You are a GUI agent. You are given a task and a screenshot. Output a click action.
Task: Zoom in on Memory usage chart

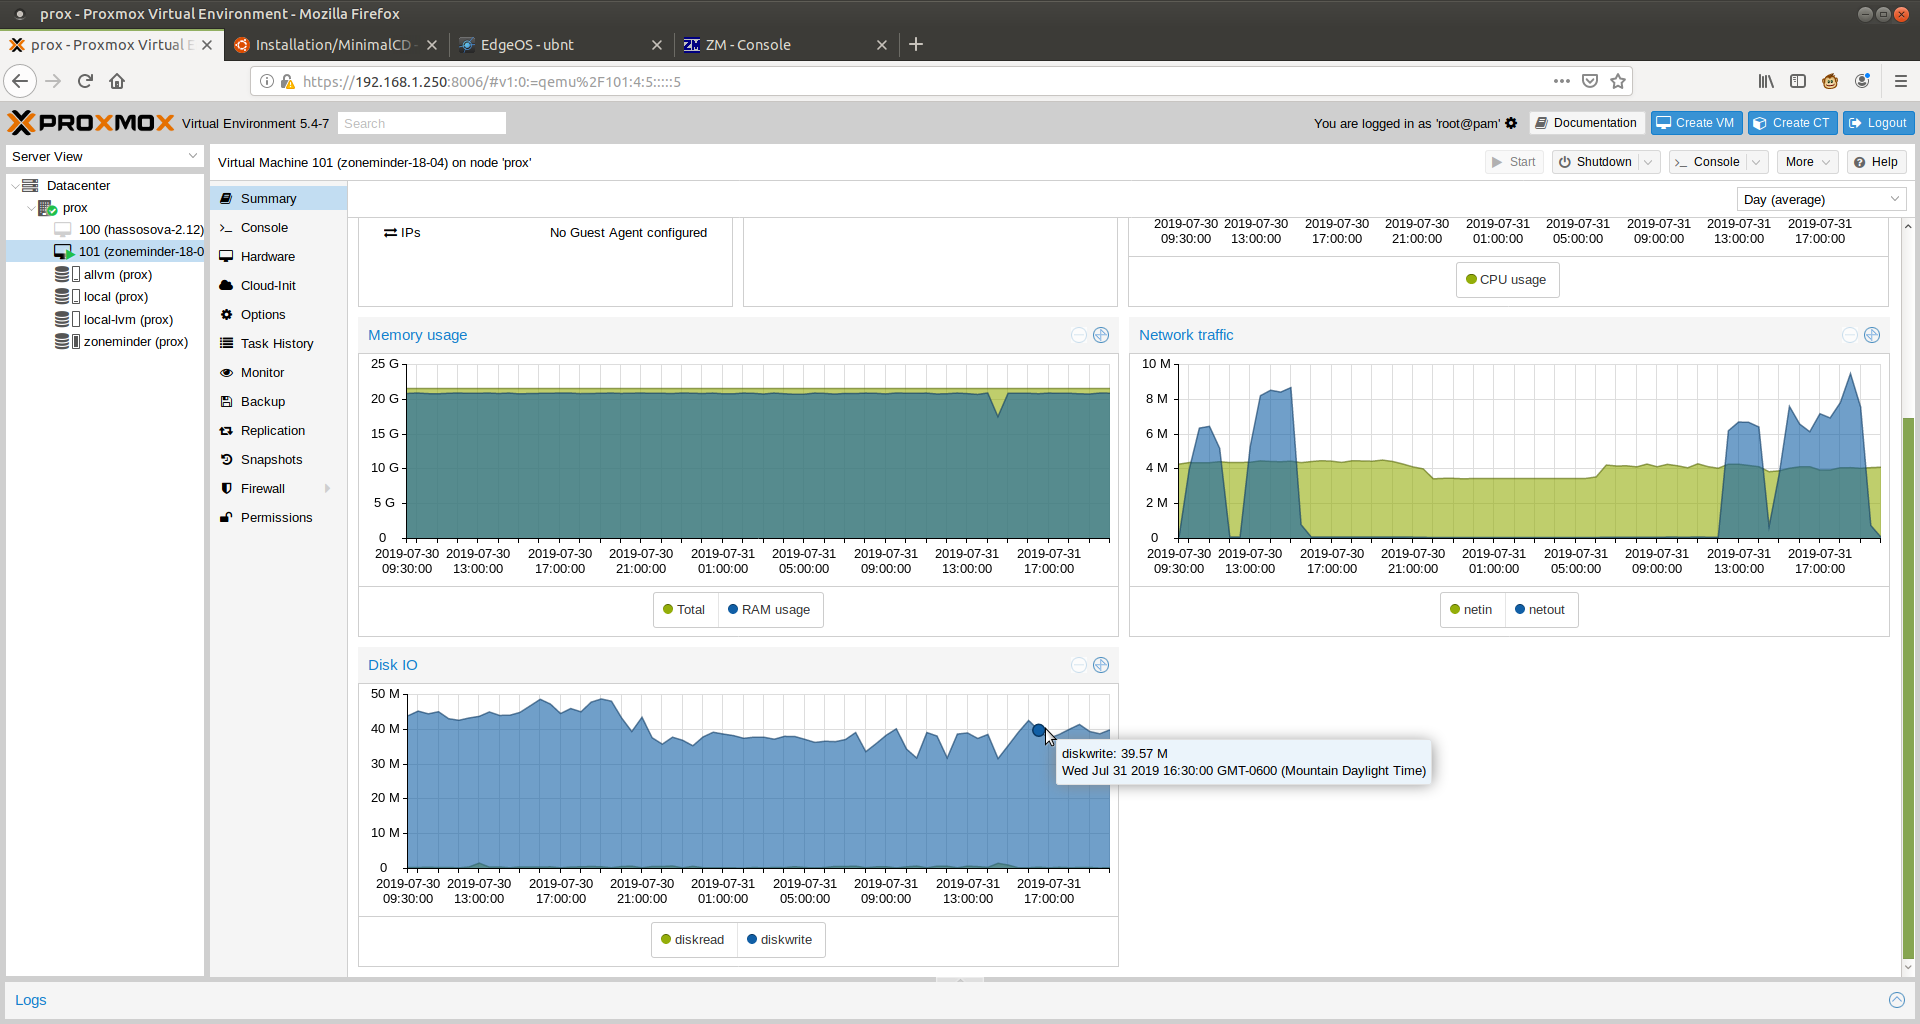(x=1101, y=335)
